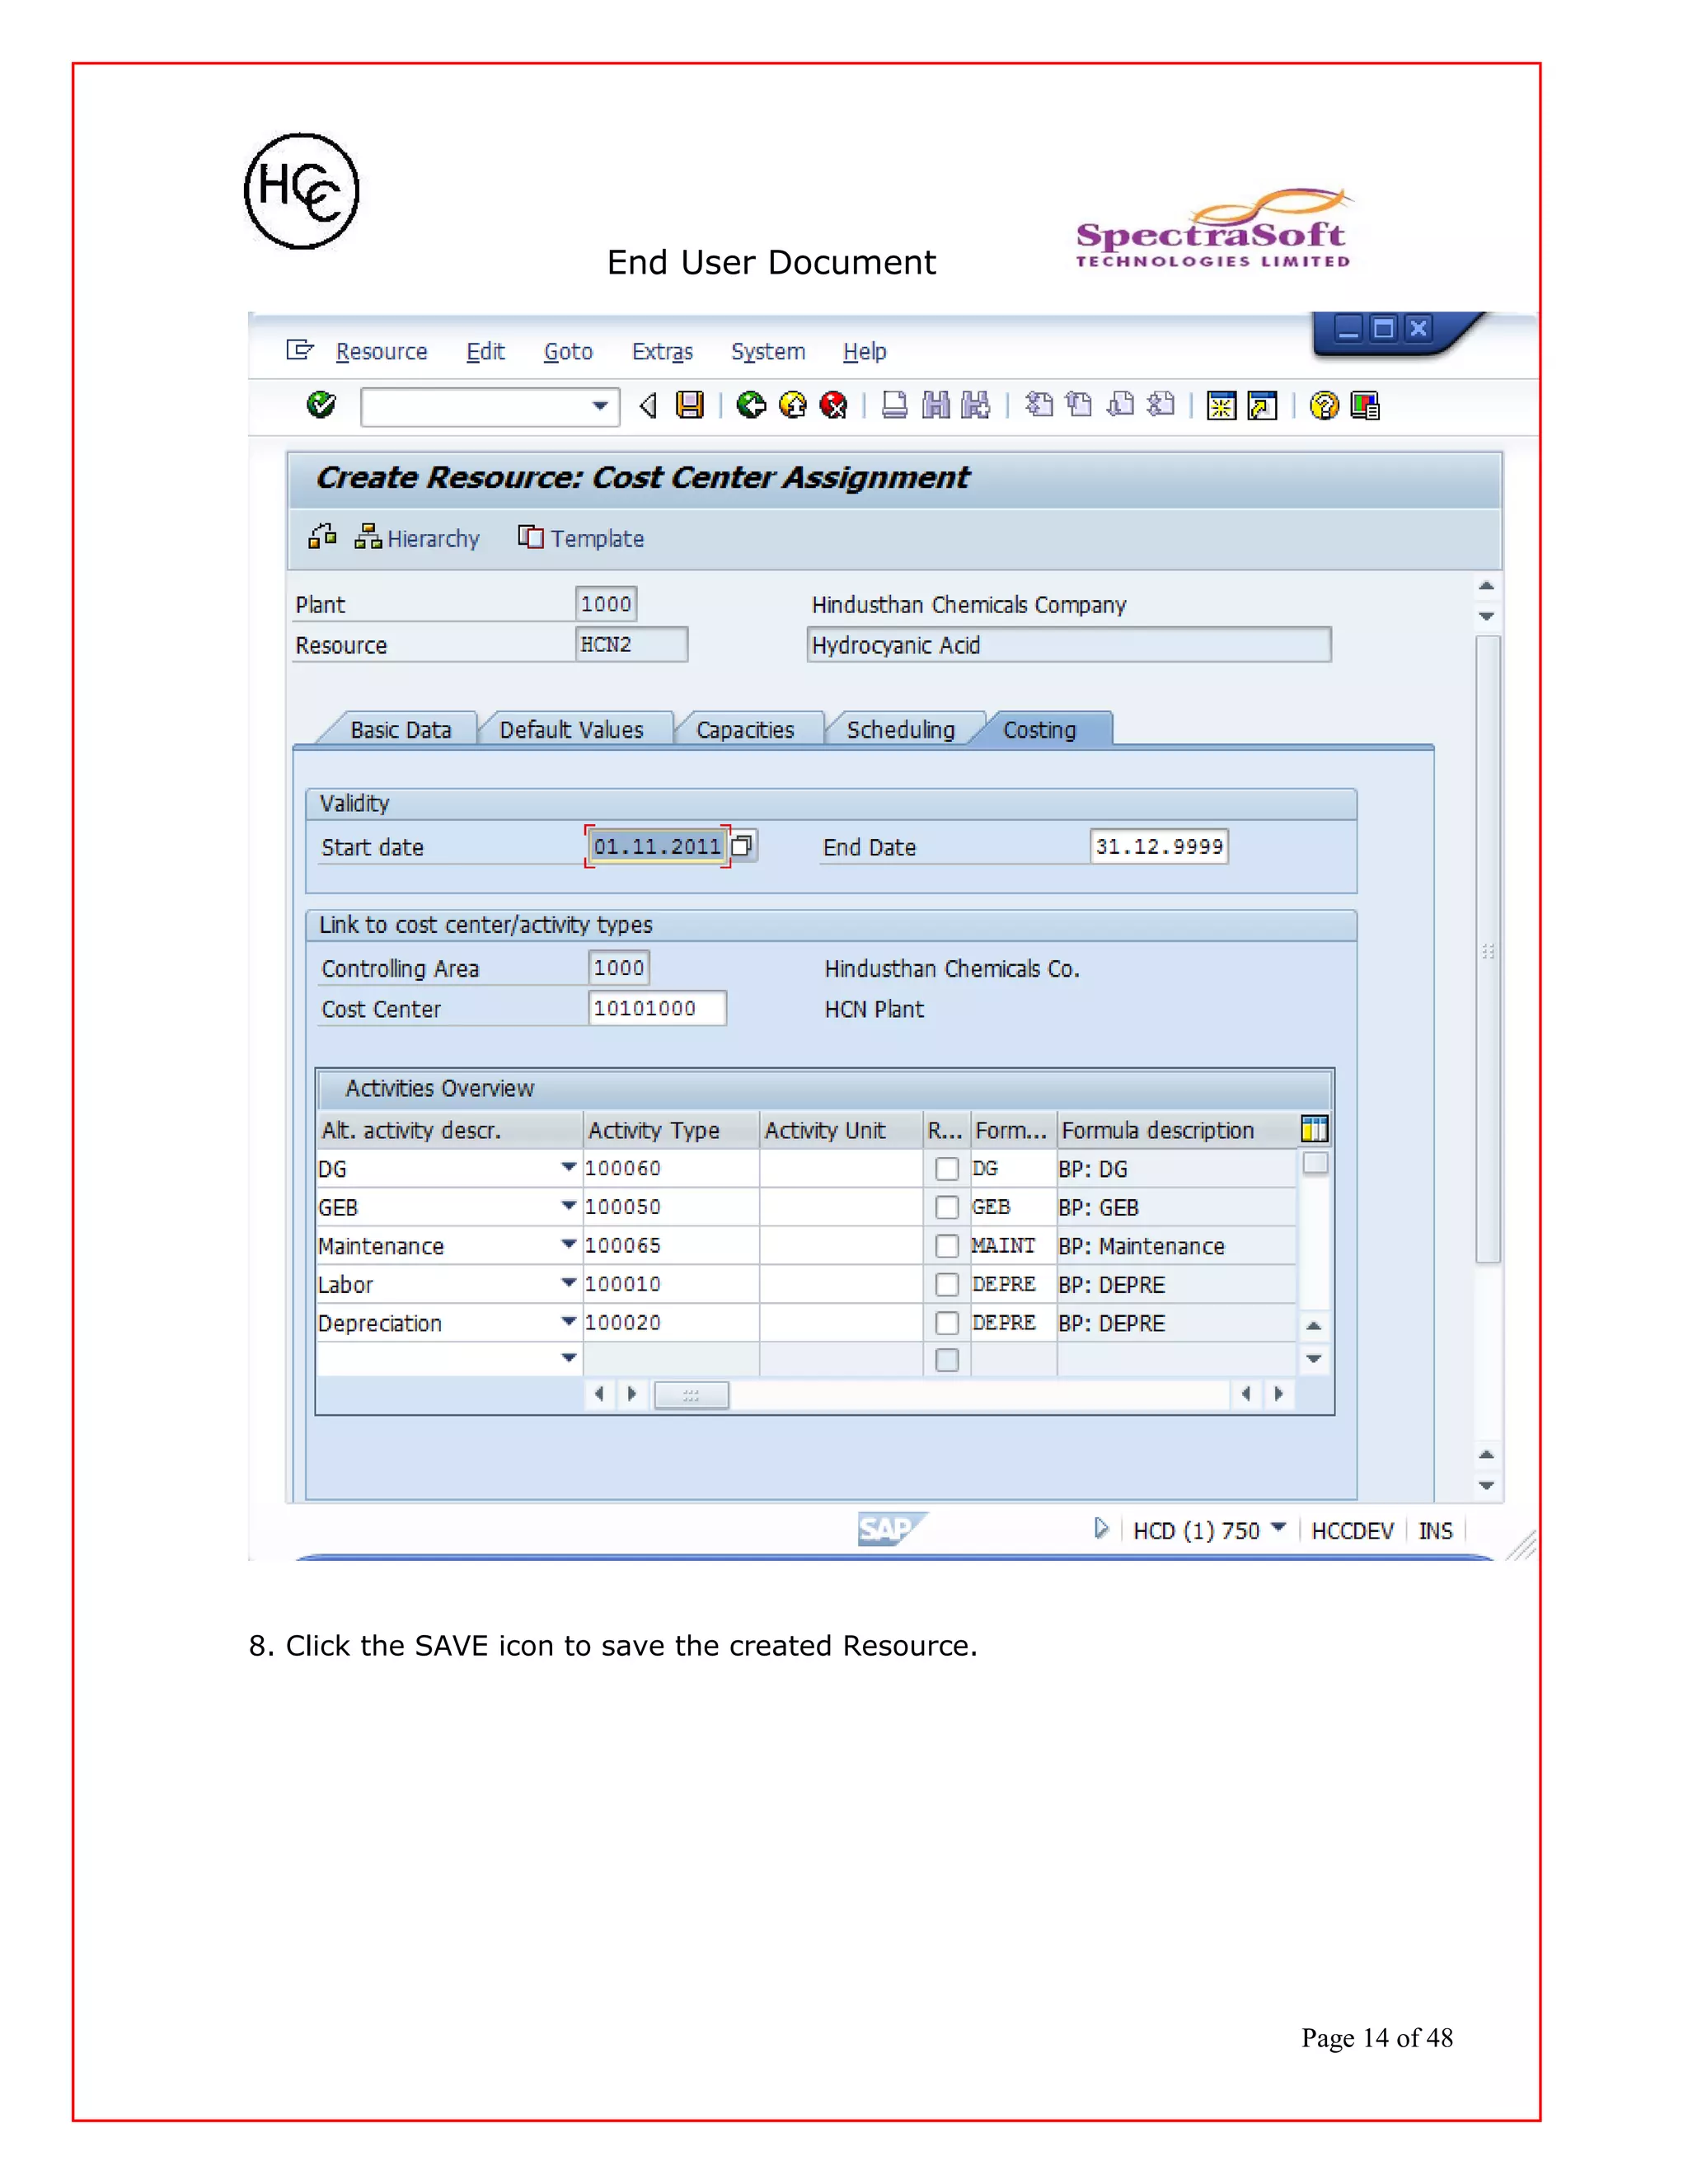The image size is (1688, 2184).
Task: Click the select-all box above table scrollbar
Action: [x=1315, y=1163]
